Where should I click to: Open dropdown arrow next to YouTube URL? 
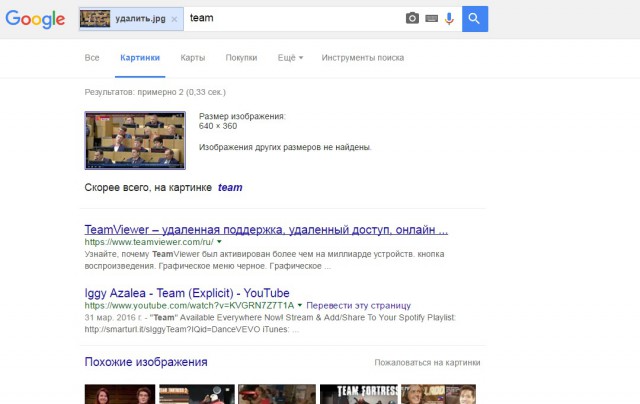pos(300,305)
